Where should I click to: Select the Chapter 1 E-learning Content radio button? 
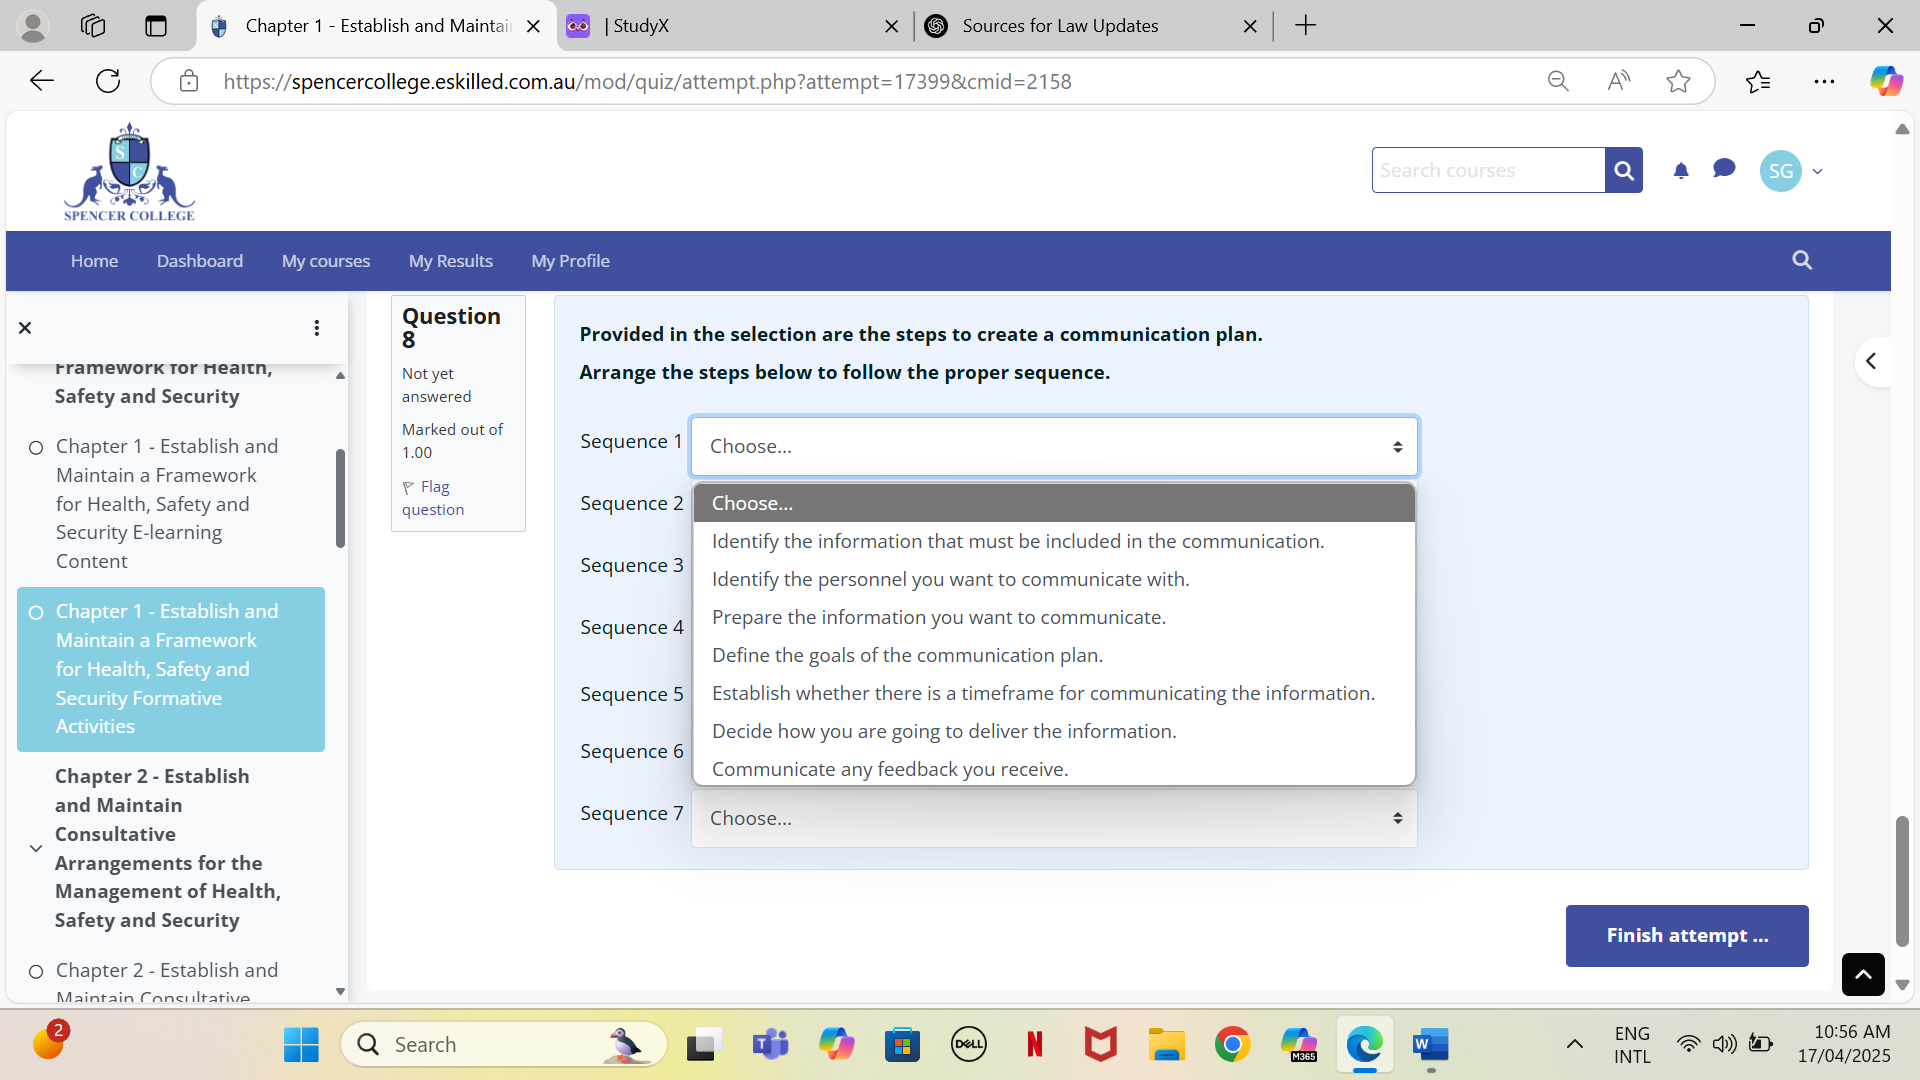(36, 447)
